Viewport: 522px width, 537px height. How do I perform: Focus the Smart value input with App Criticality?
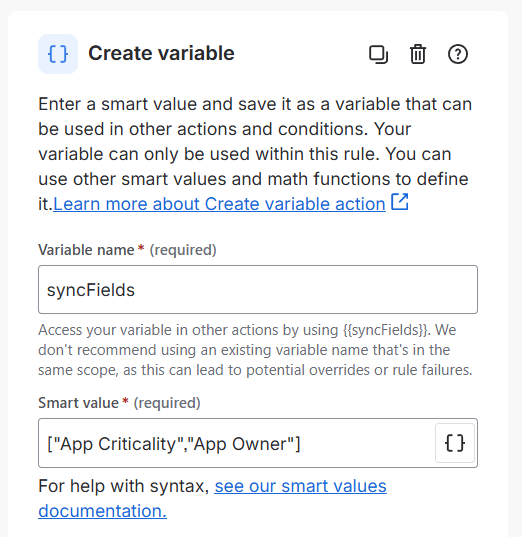tap(236, 443)
